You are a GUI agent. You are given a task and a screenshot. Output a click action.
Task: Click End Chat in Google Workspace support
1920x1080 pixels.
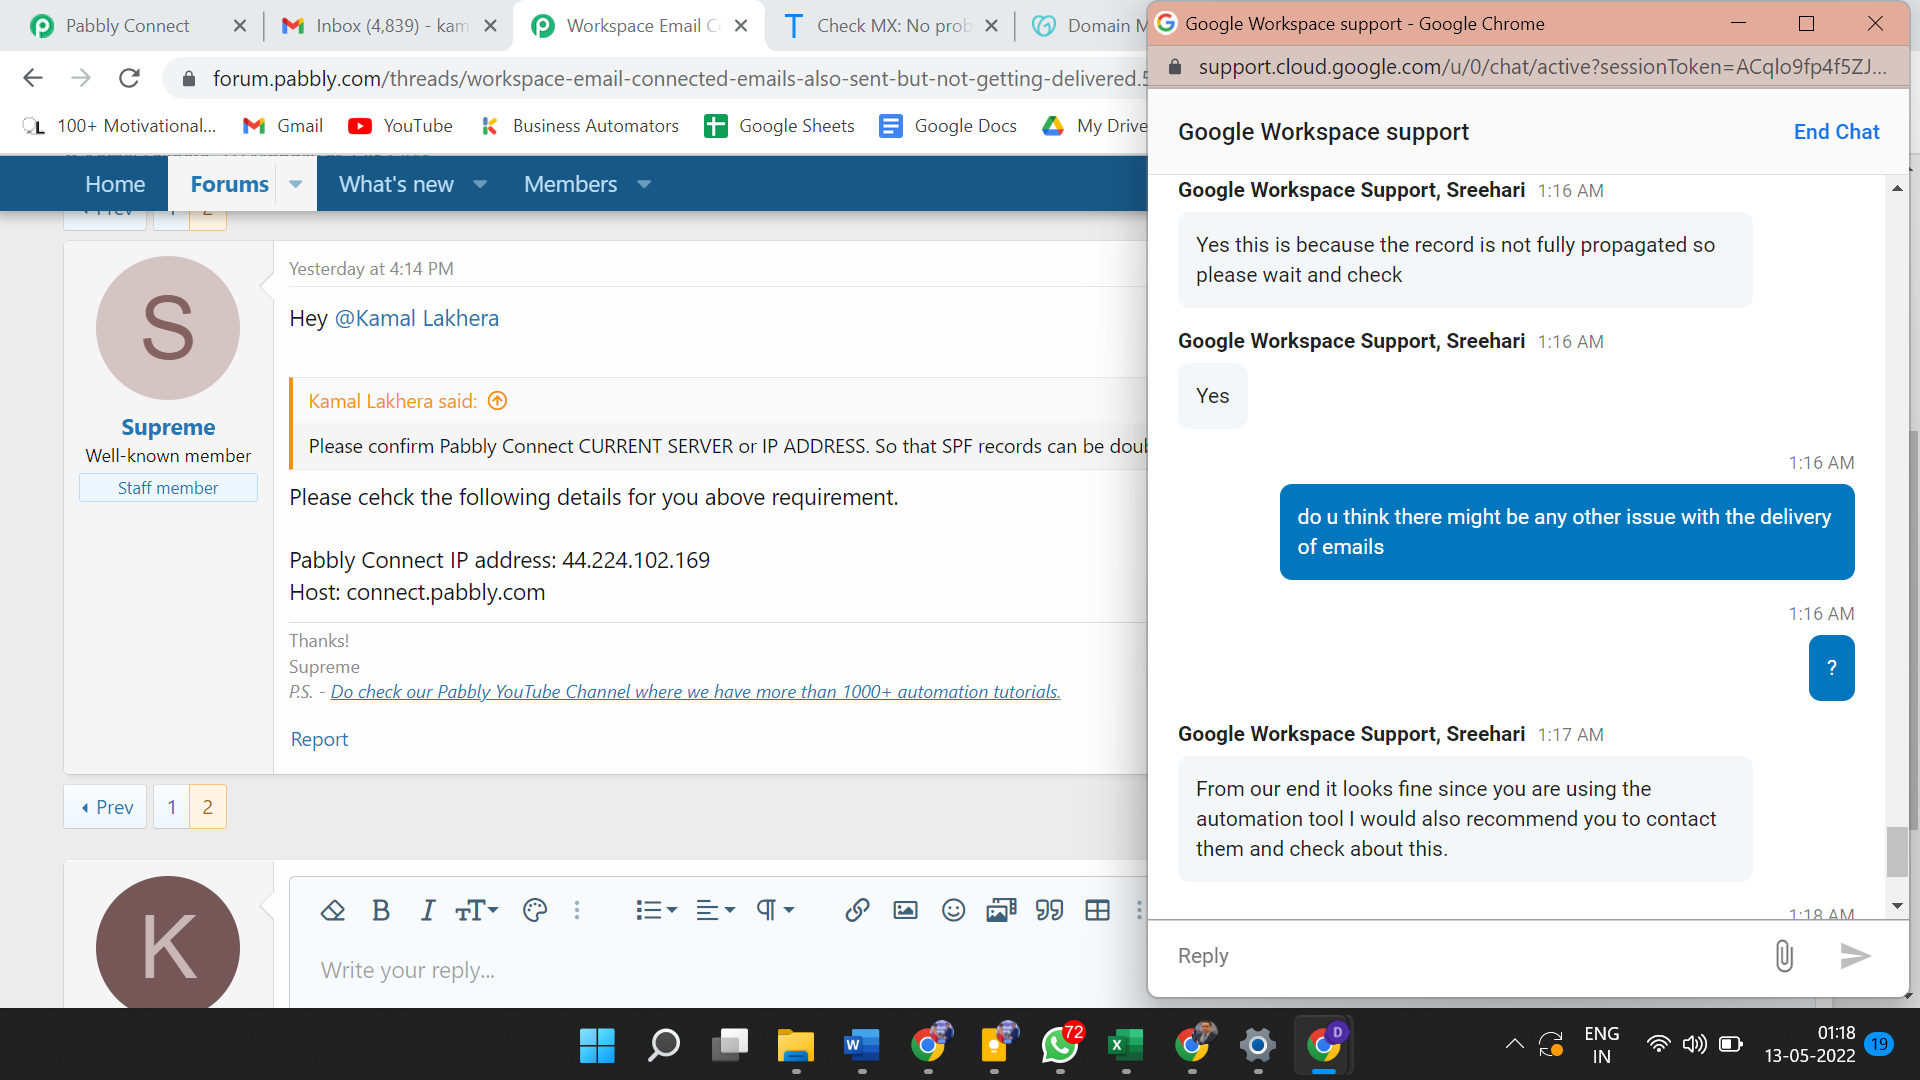click(x=1836, y=132)
